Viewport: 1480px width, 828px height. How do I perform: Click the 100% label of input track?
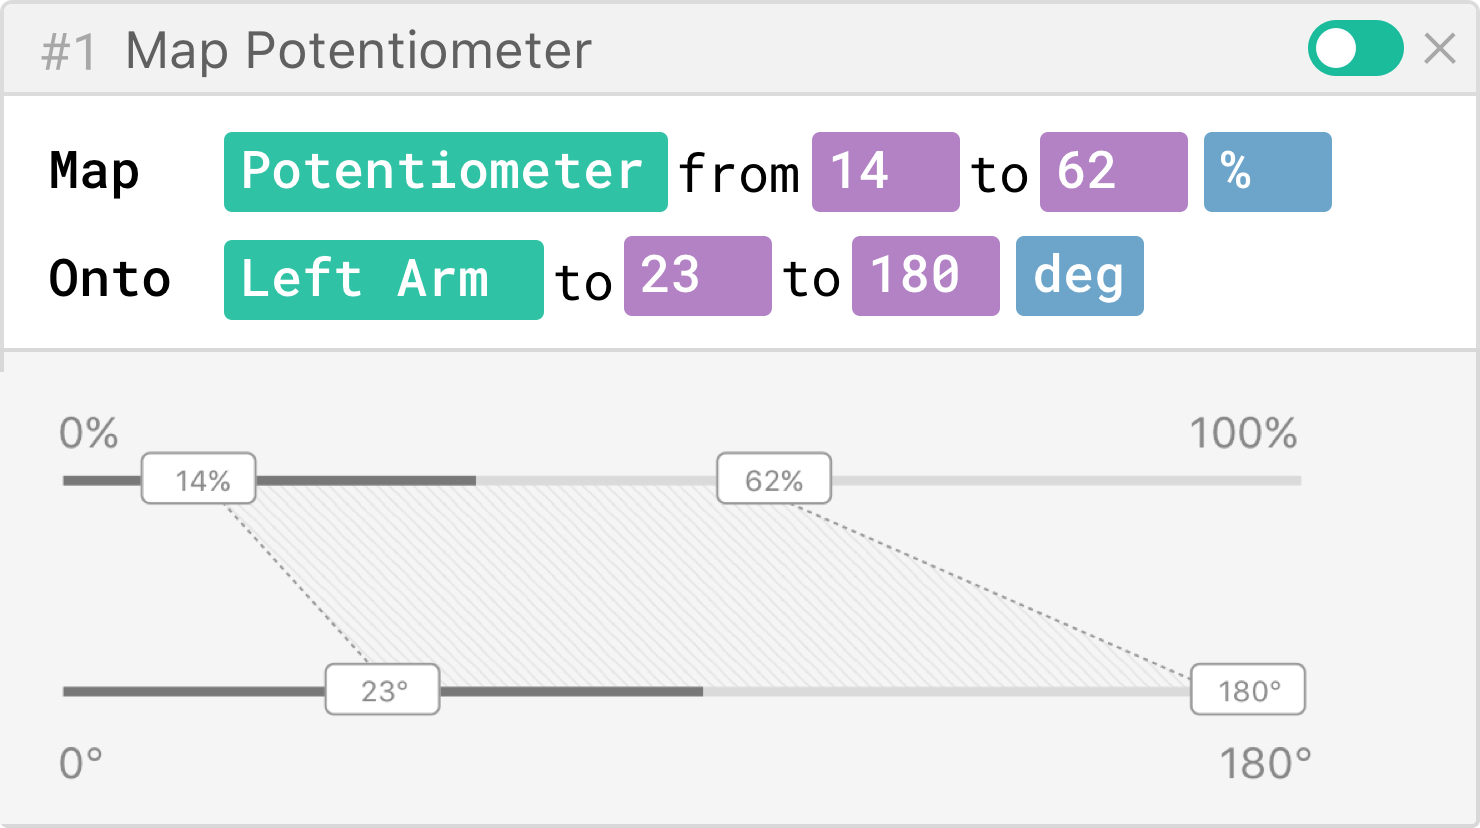tap(1243, 434)
